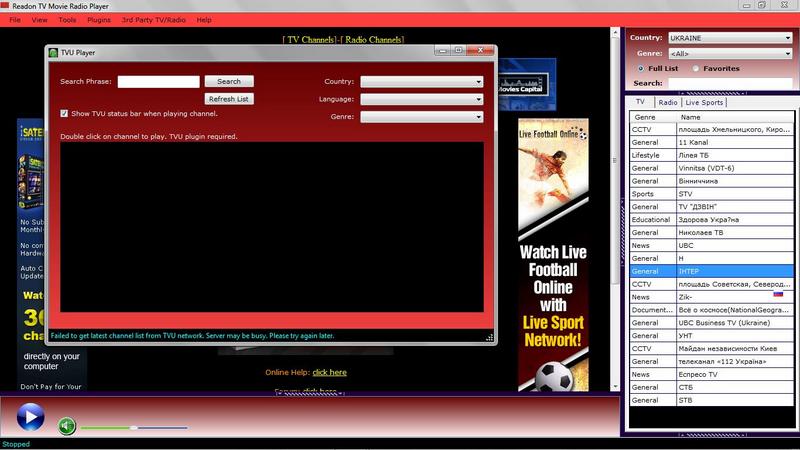Viewport: 800px width, 450px height.
Task: Sort channel list by the Genre column header
Action: click(653, 117)
